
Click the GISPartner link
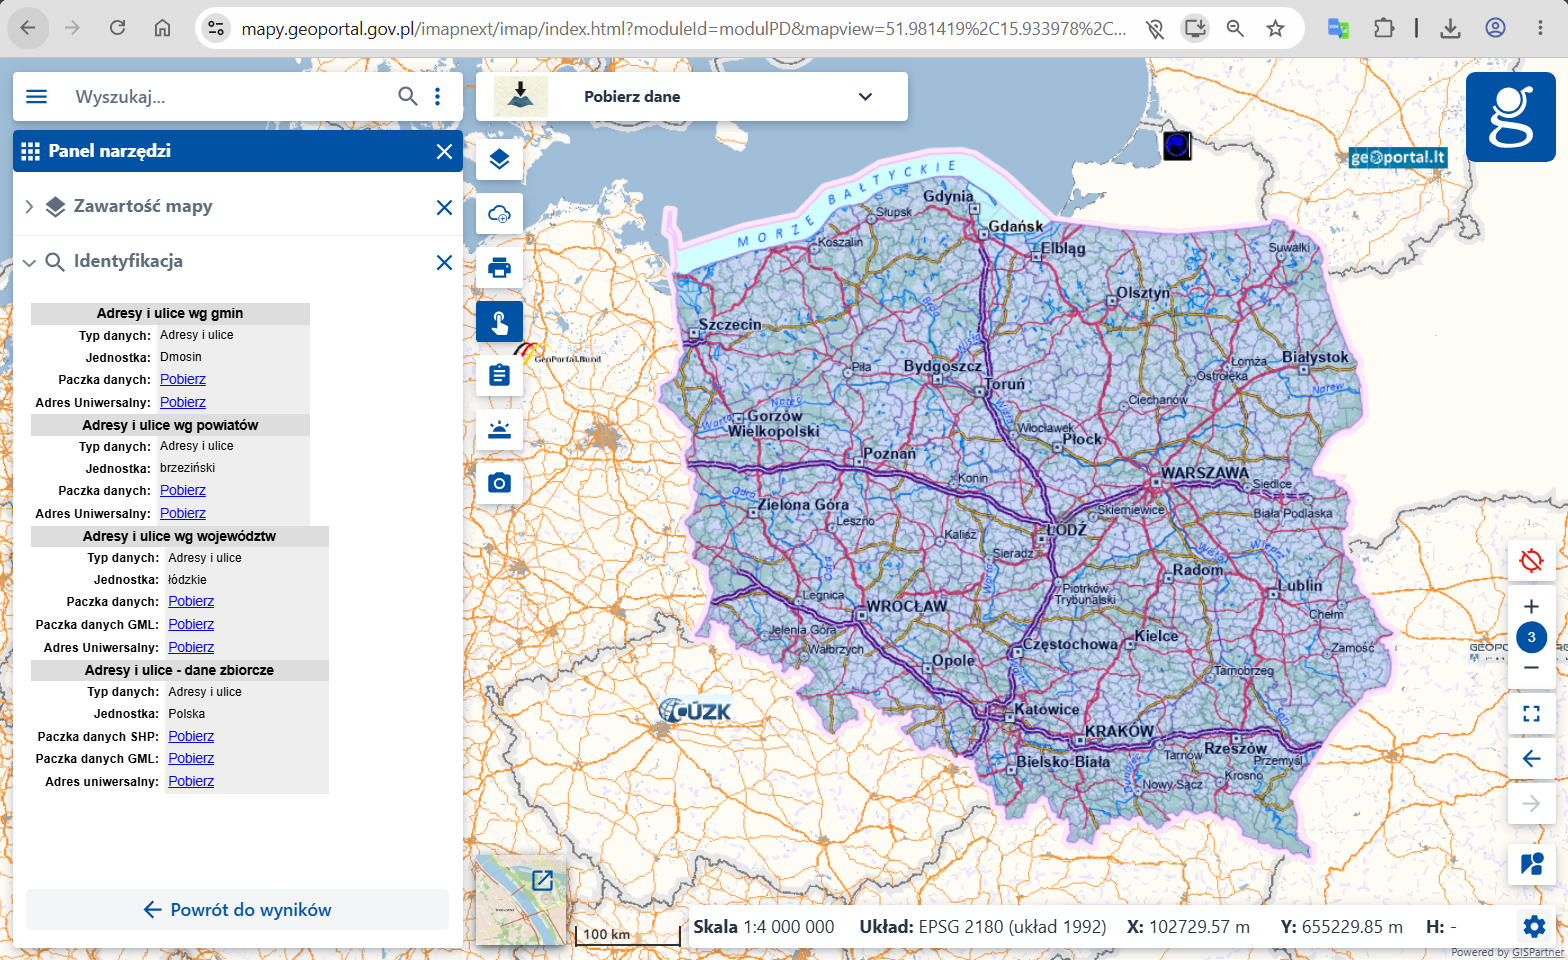click(1537, 952)
